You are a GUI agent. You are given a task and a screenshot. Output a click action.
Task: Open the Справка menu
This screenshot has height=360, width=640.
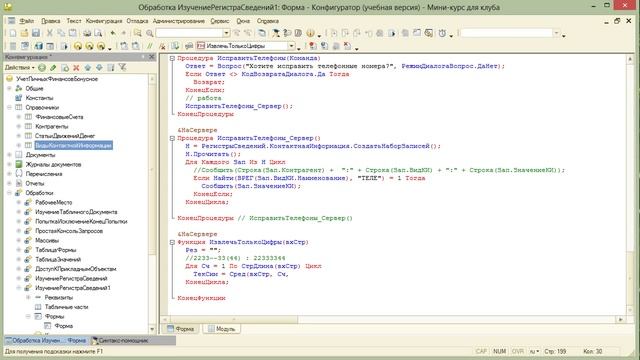click(x=268, y=21)
